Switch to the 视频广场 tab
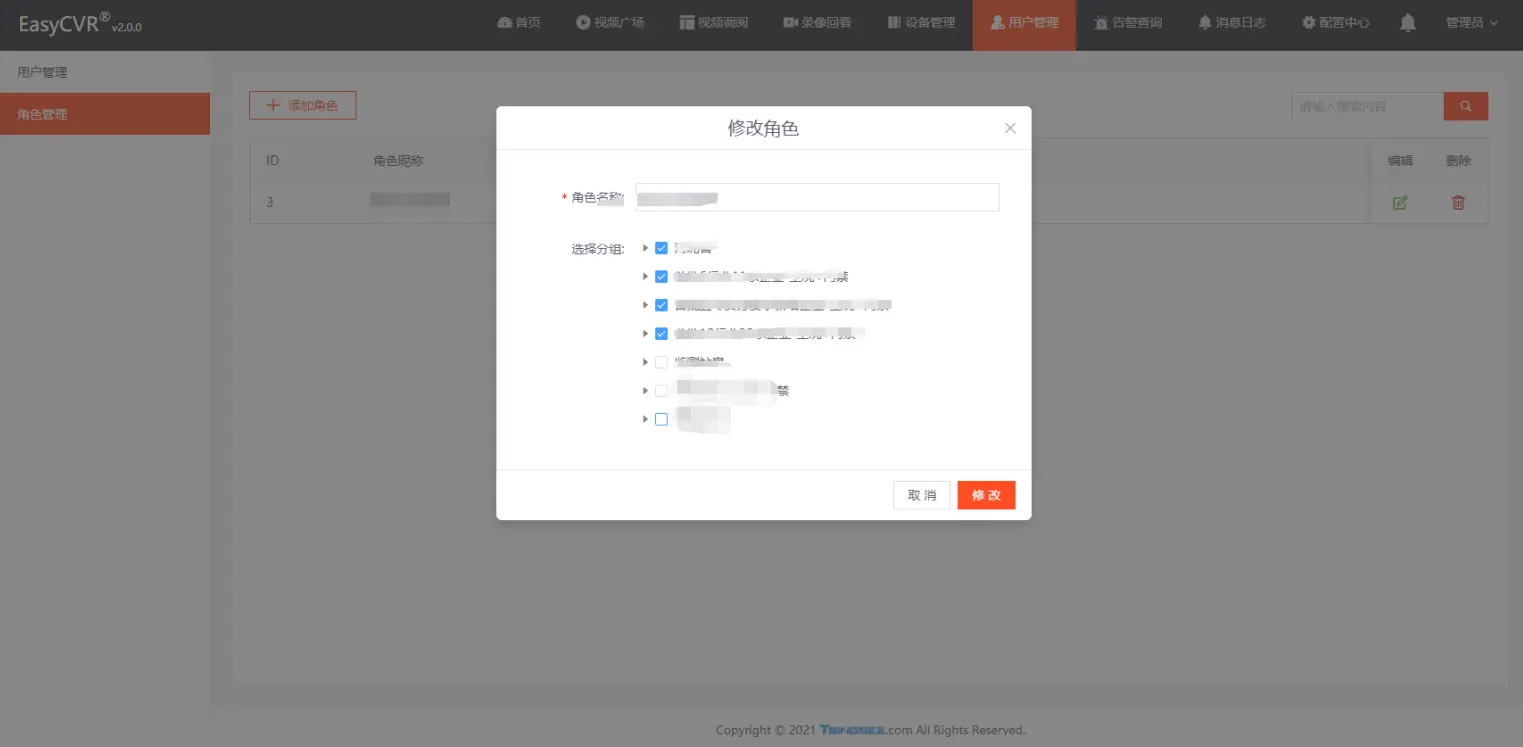Image resolution: width=1523 pixels, height=747 pixels. 610,23
